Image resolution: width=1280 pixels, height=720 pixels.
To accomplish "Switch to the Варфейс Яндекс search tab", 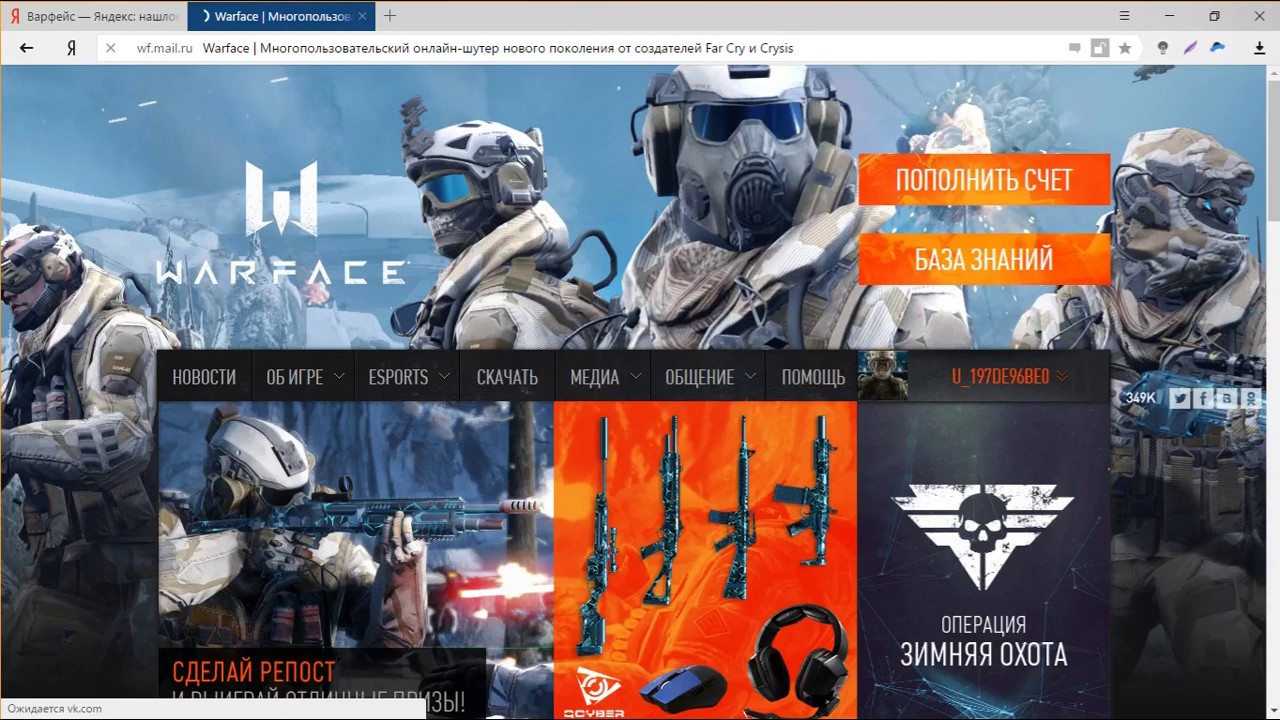I will pyautogui.click(x=93, y=16).
